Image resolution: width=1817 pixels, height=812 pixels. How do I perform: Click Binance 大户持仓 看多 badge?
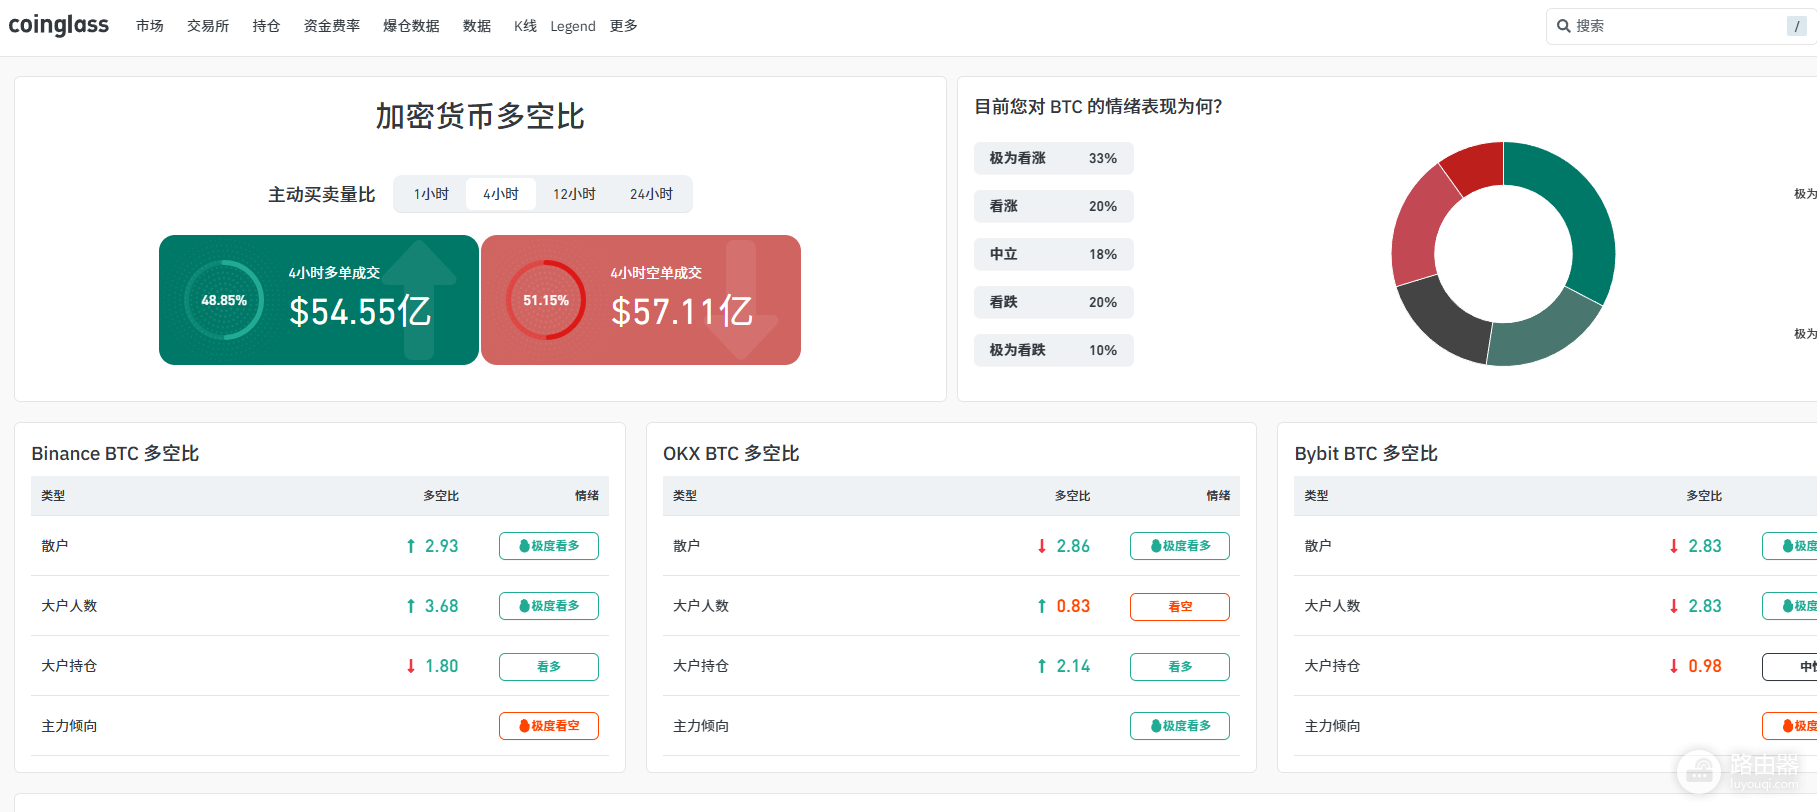[x=549, y=666]
